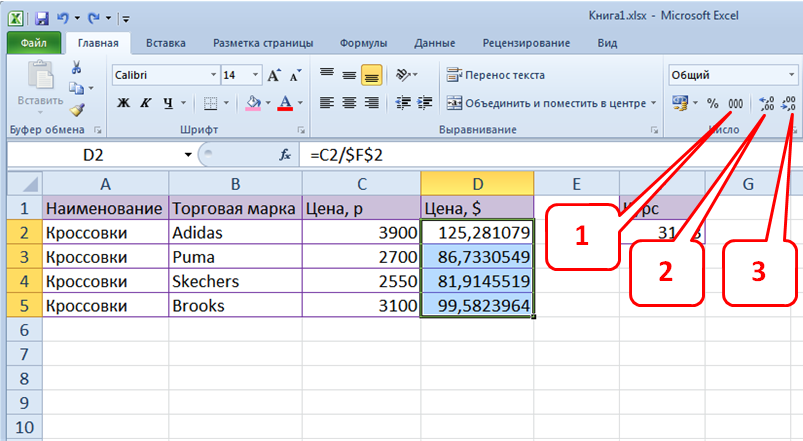Expand the Общий number format dropdown
This screenshot has height=441, width=803.
[791, 76]
